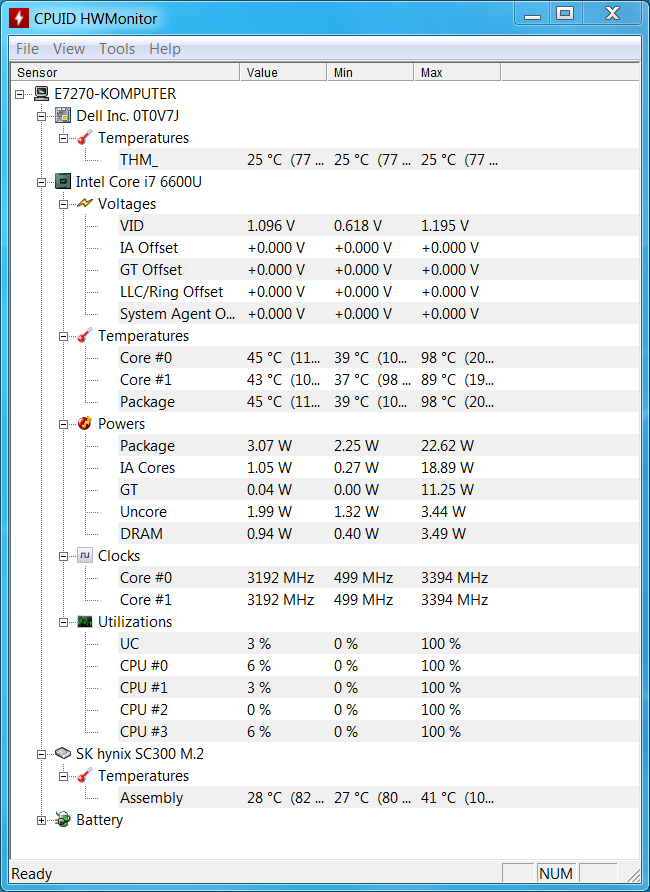Open the View menu
Viewport: 650px width, 892px height.
coord(69,49)
